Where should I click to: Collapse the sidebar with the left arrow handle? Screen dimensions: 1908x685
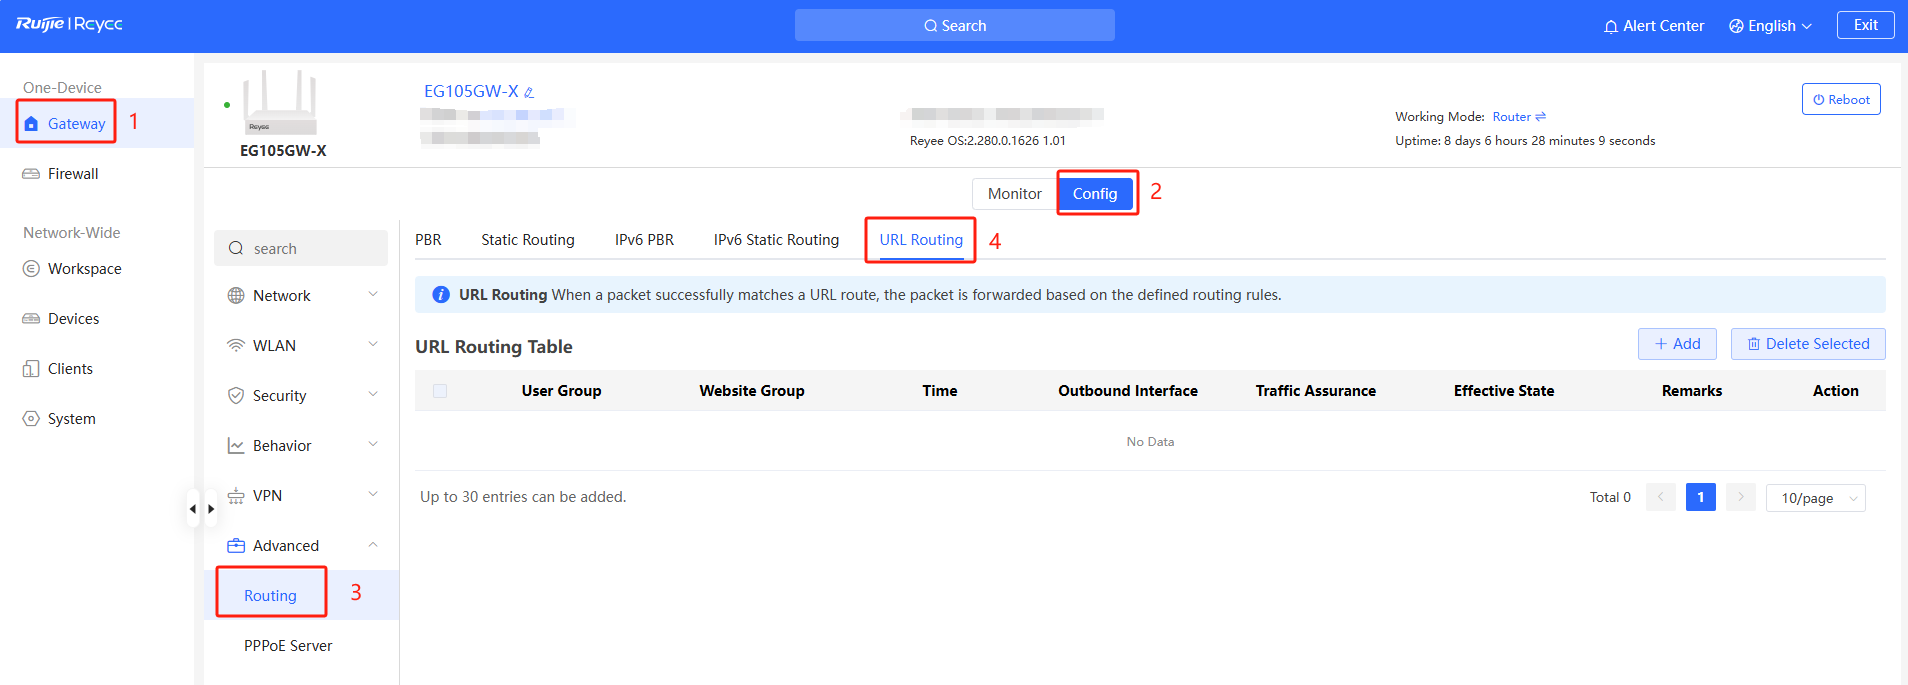pos(193,509)
